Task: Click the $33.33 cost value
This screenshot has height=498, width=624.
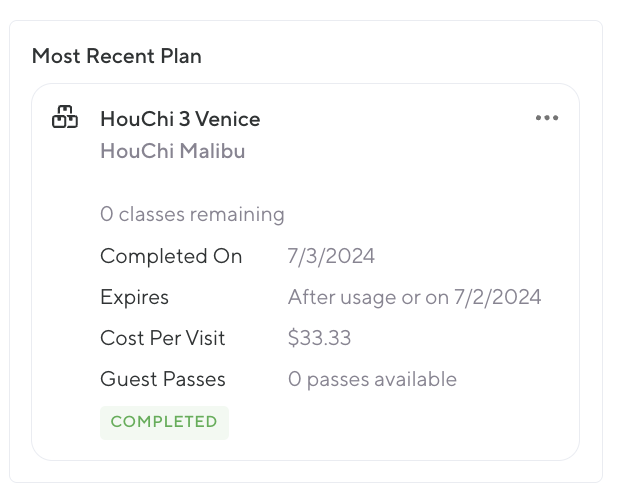Action: point(319,338)
